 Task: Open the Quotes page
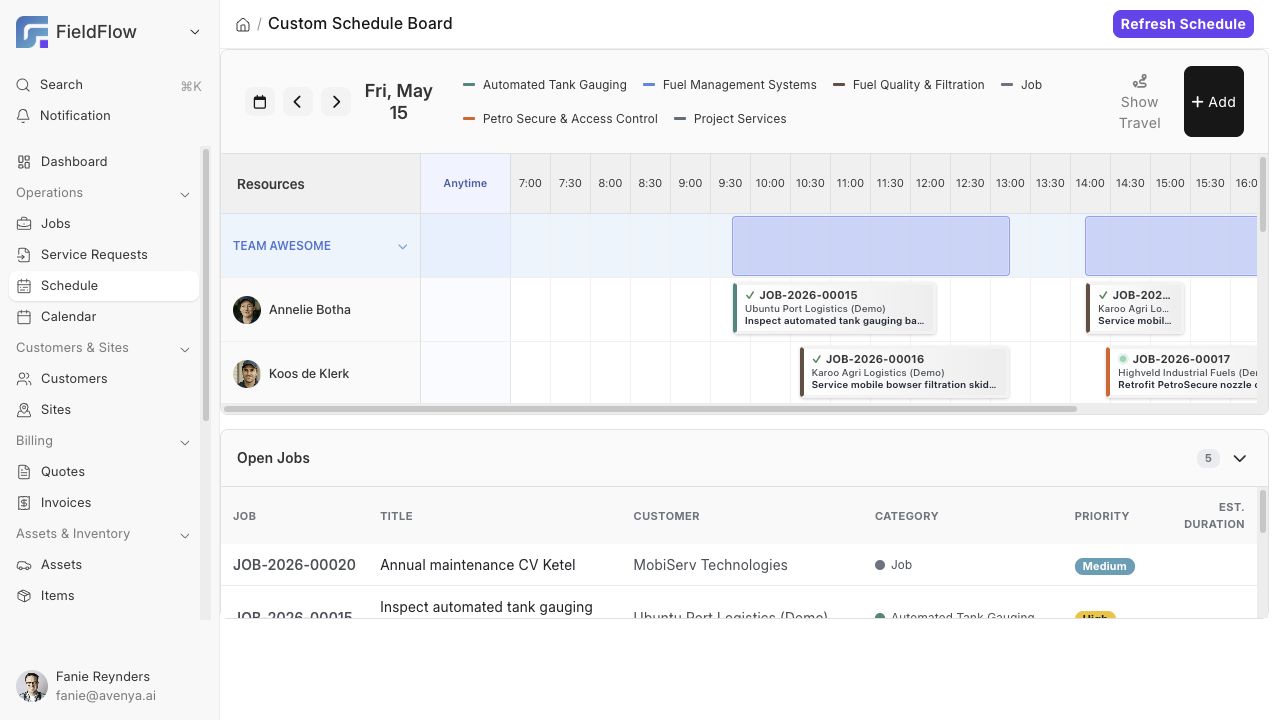click(x=104, y=472)
